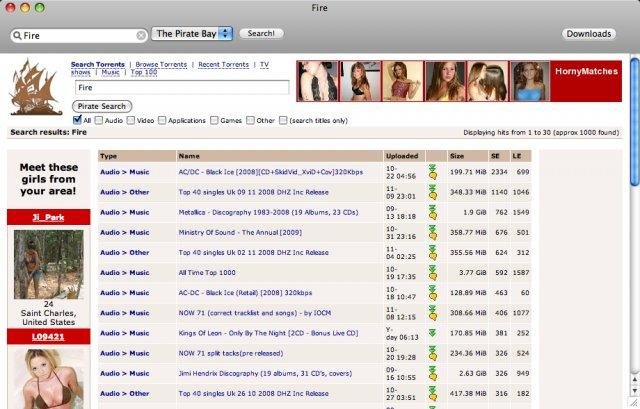This screenshot has height=409, width=640.
Task: Click the Uploaded column header
Action: [x=402, y=156]
